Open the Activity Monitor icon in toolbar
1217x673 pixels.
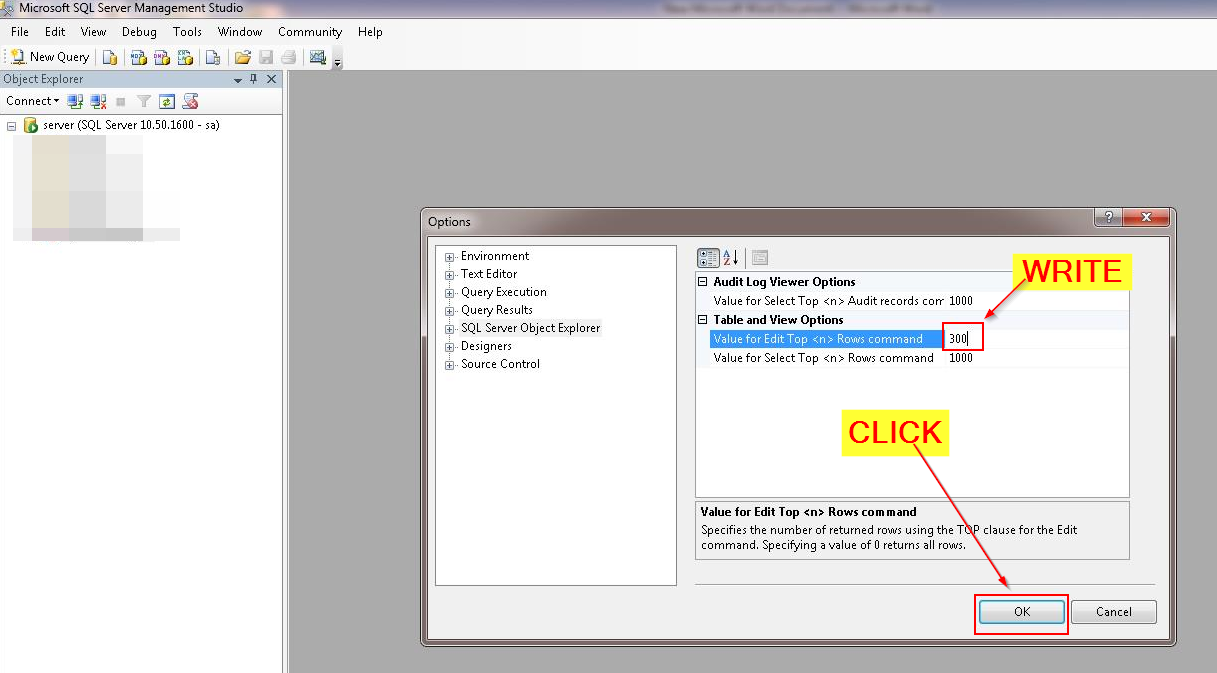[x=318, y=57]
